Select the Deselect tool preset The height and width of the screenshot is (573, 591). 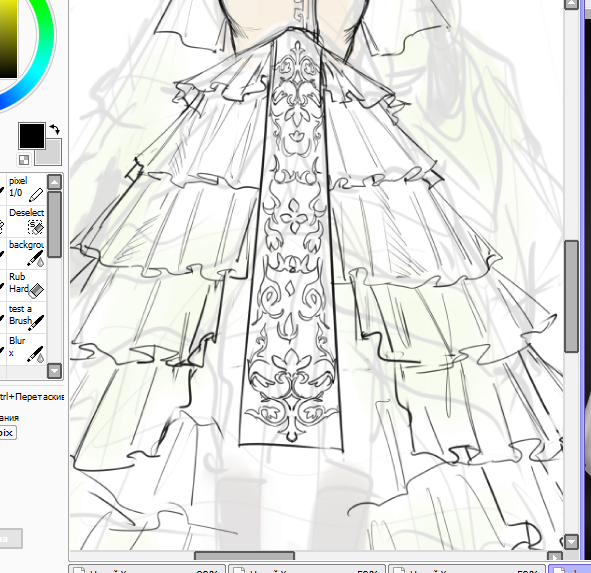[x=26, y=221]
